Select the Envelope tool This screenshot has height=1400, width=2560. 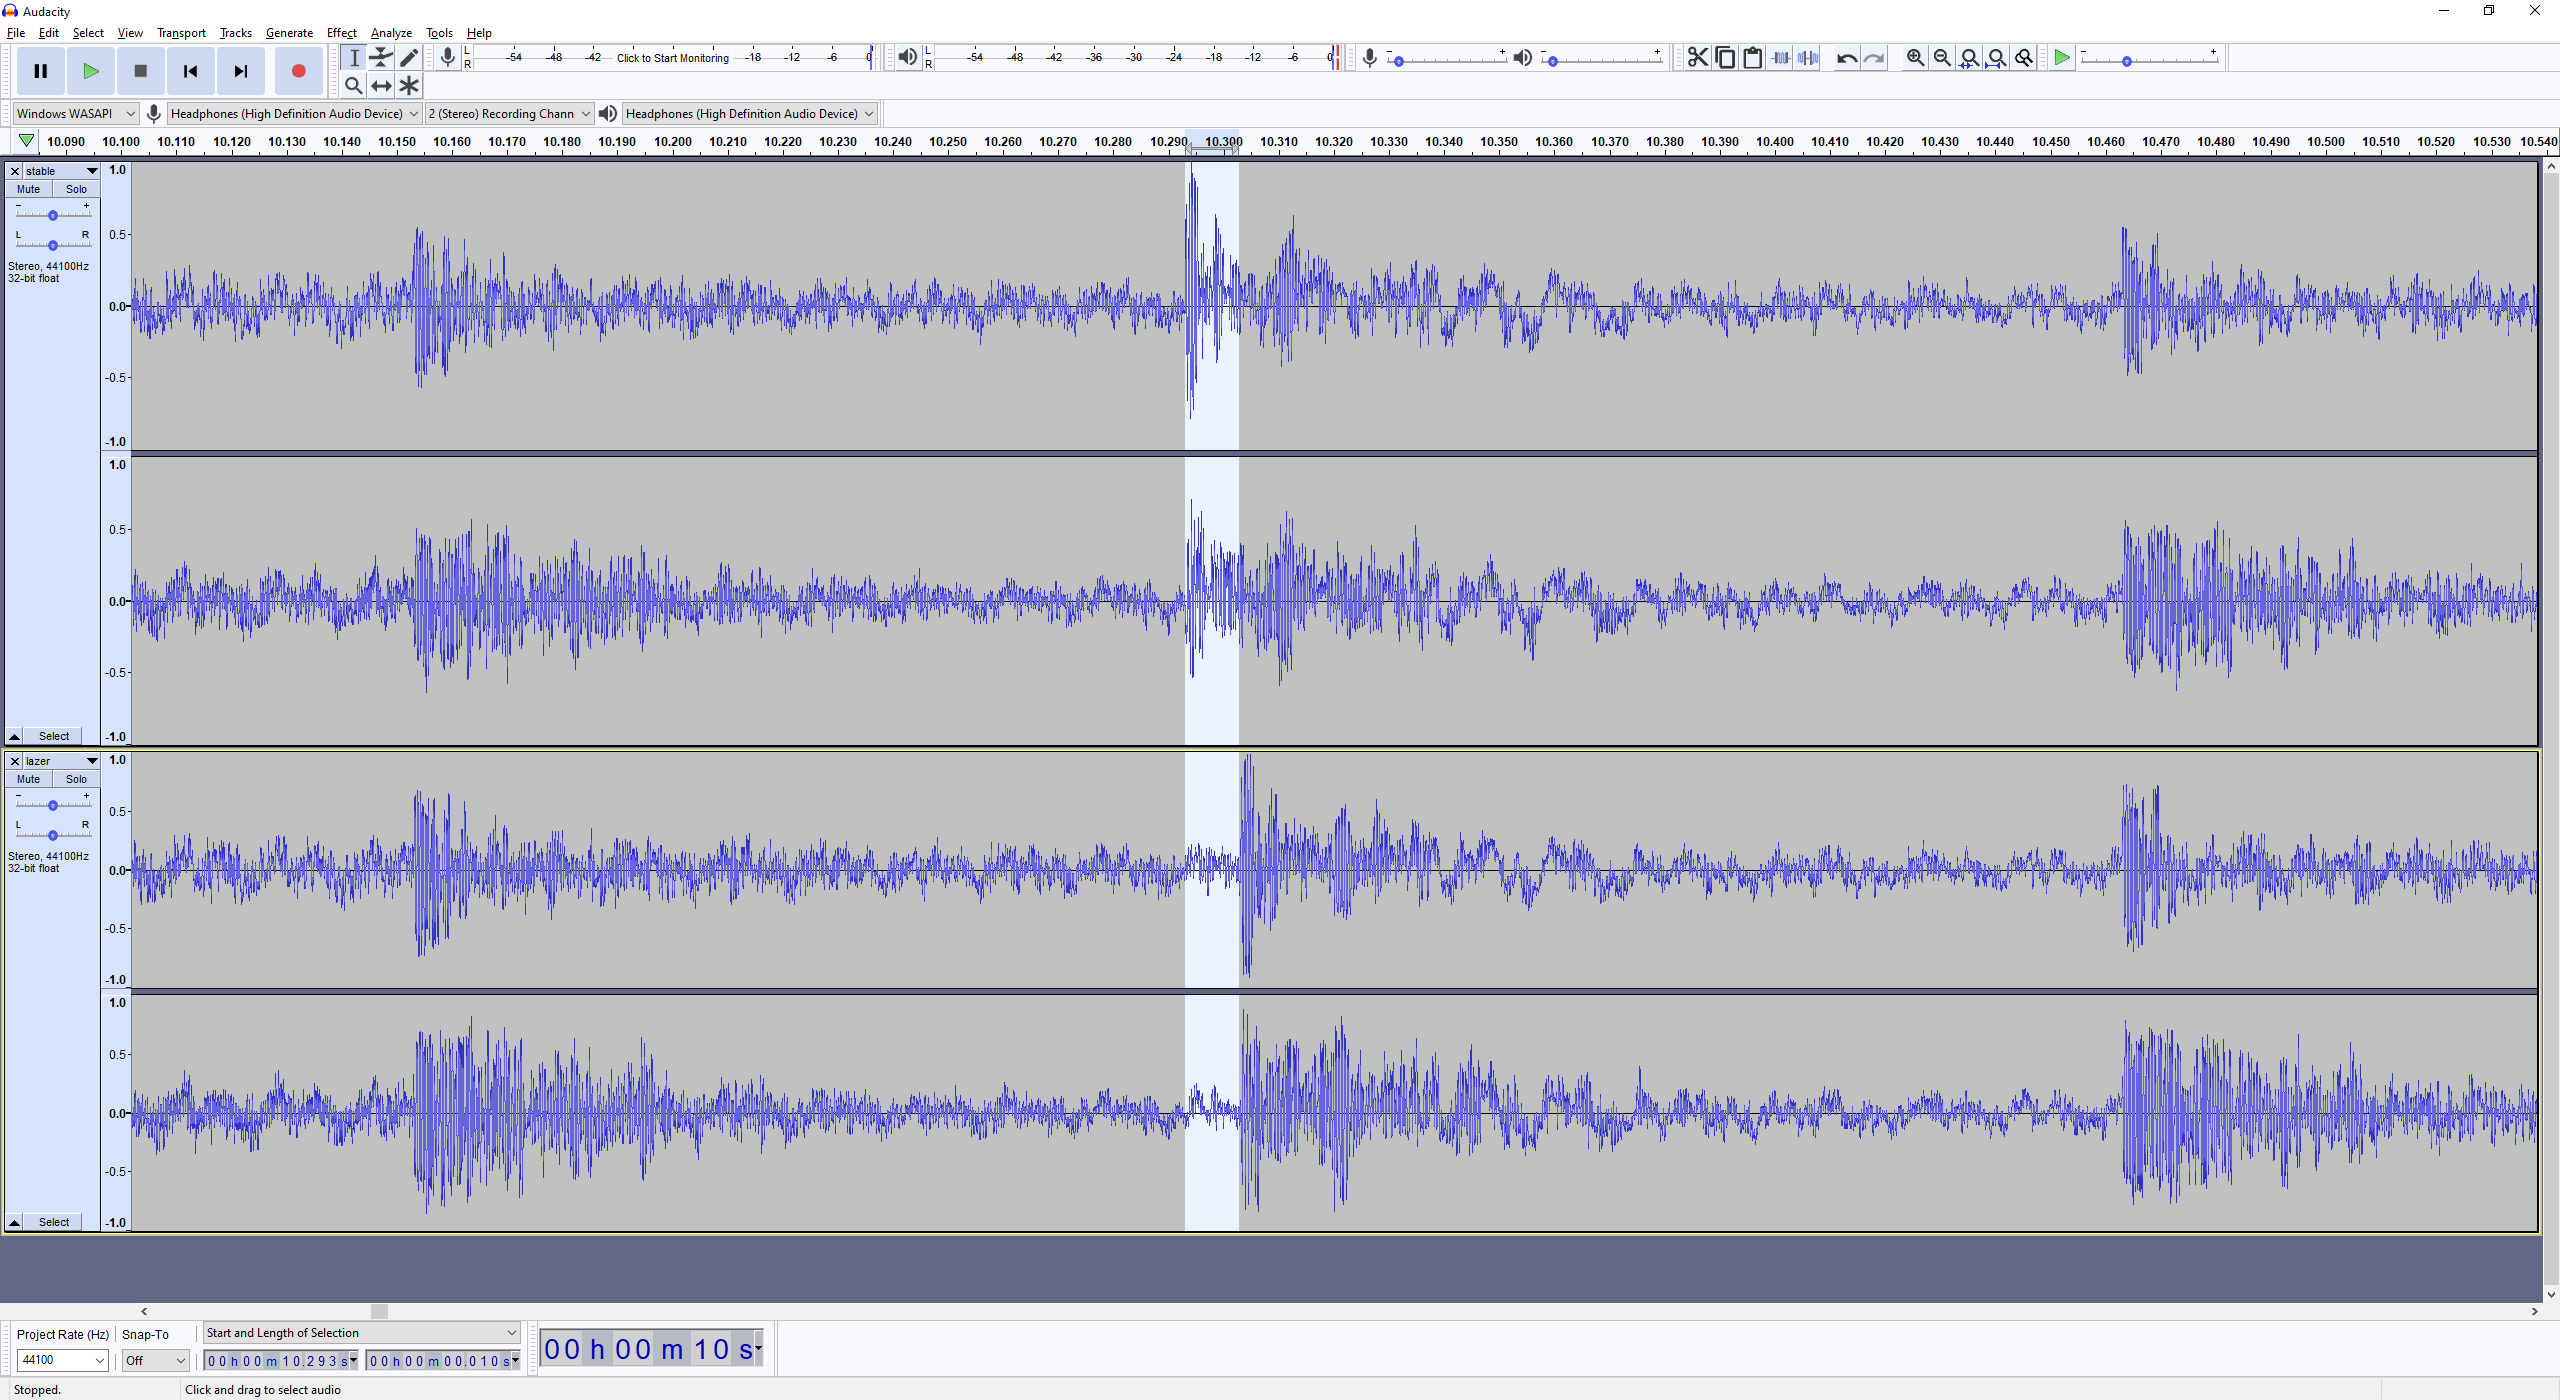(x=381, y=57)
